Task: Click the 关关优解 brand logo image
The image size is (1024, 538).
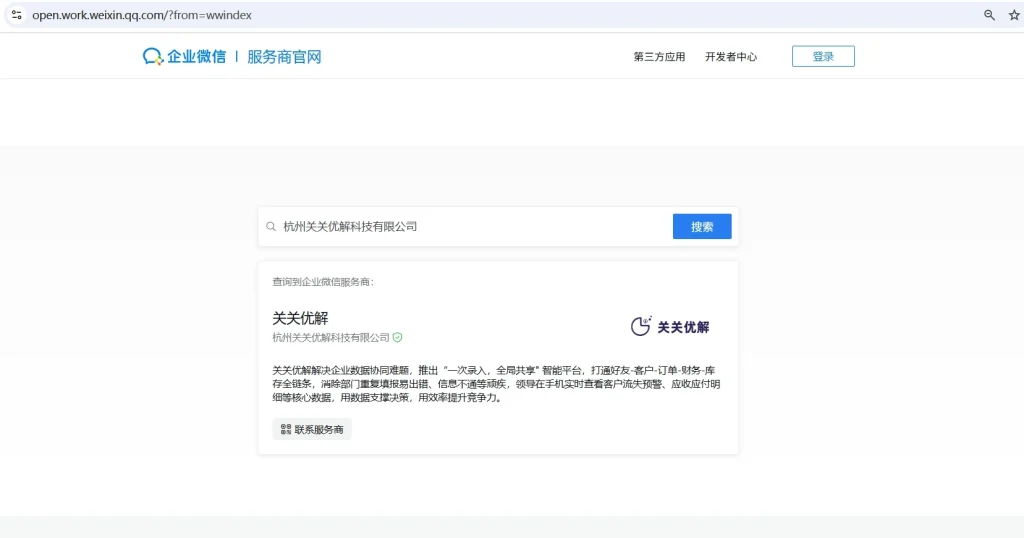Action: click(x=670, y=326)
